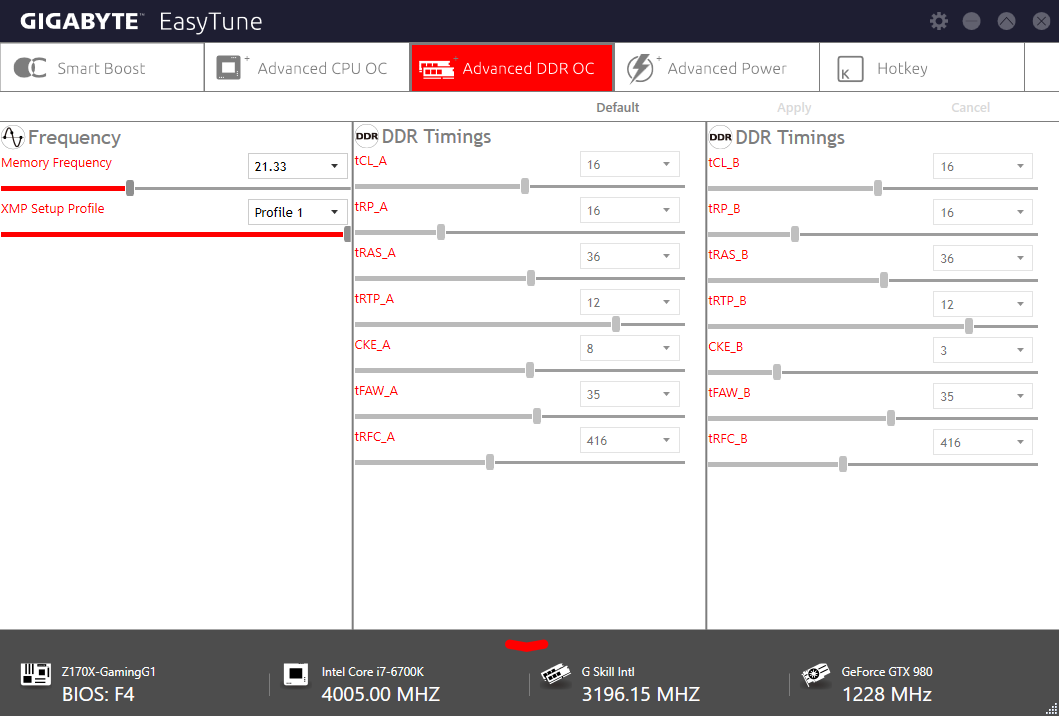Click the Hotkey K icon
This screenshot has height=716, width=1059.
[x=850, y=69]
